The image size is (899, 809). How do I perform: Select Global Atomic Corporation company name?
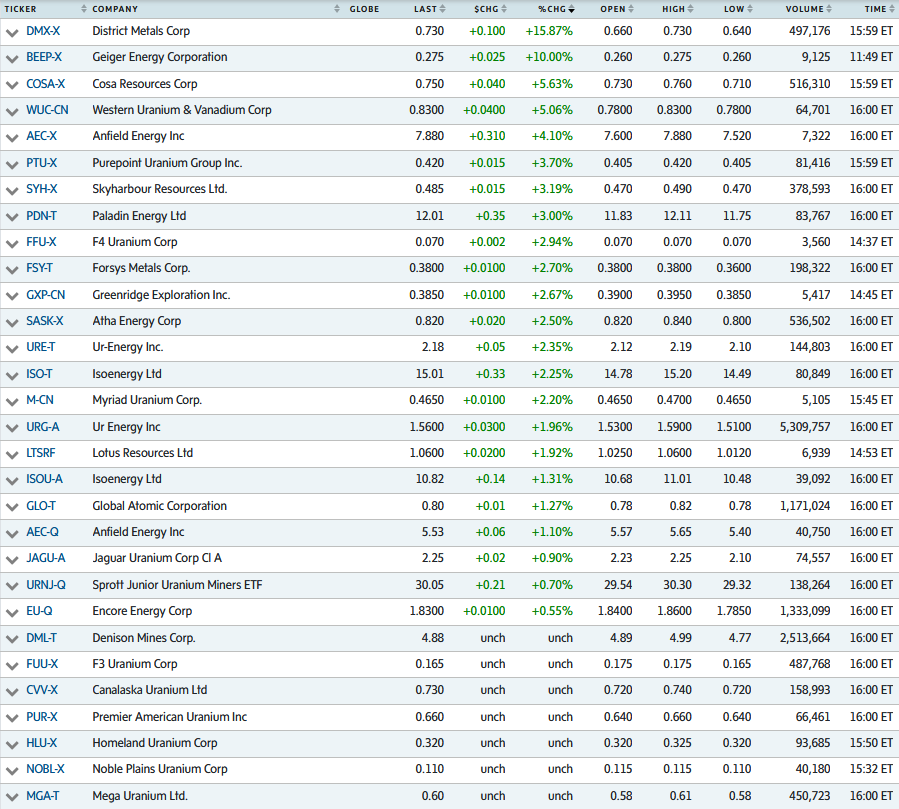[x=159, y=506]
